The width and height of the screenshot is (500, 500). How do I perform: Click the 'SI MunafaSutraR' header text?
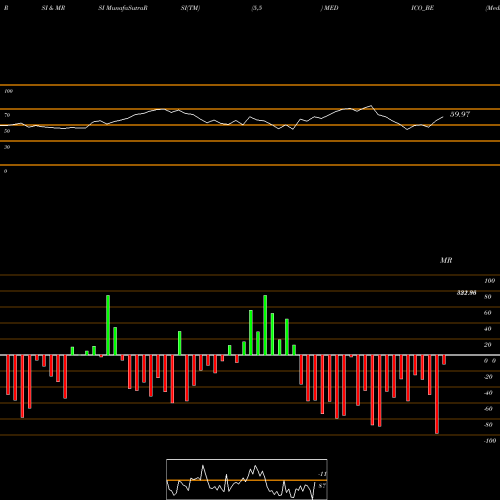(123, 8)
